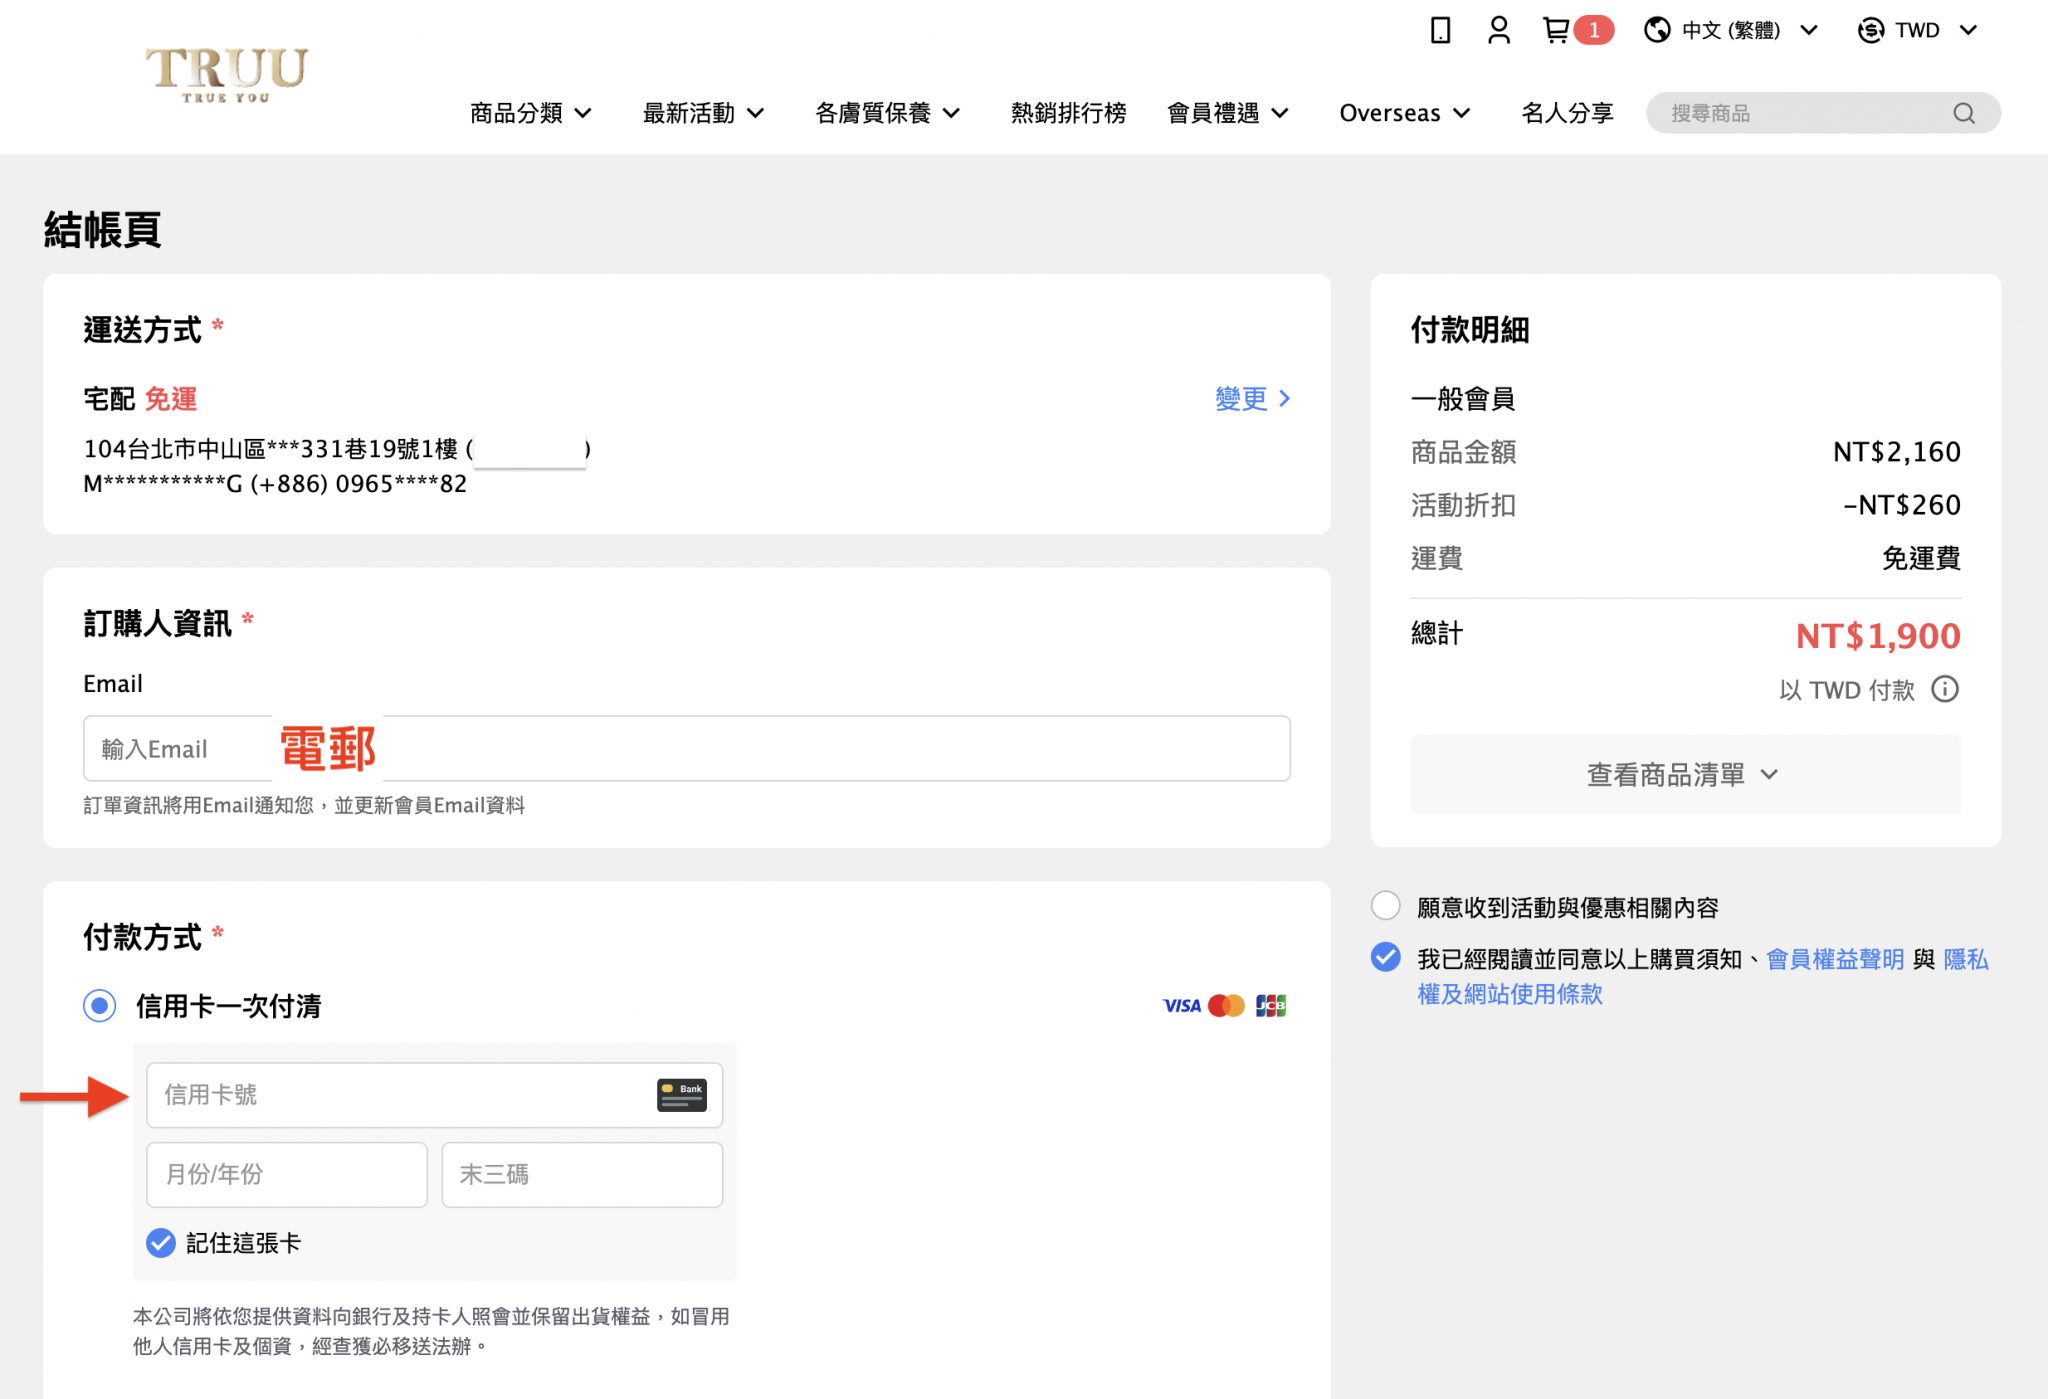Screen dimensions: 2048x1399
Task: Open the shopping cart with 1 item
Action: point(1555,29)
